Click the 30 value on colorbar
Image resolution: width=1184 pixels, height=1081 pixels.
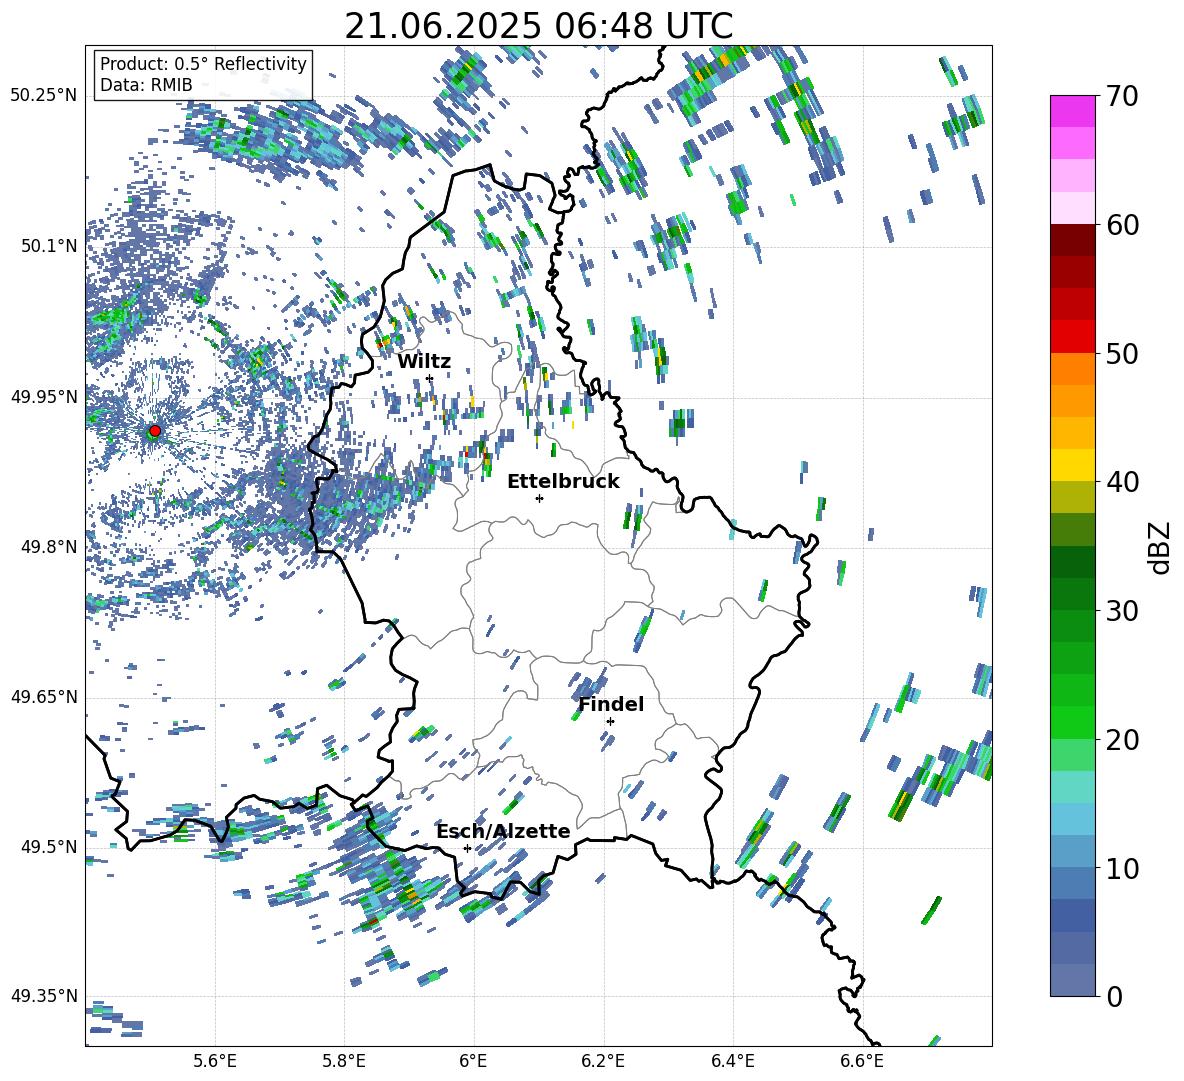(1122, 611)
